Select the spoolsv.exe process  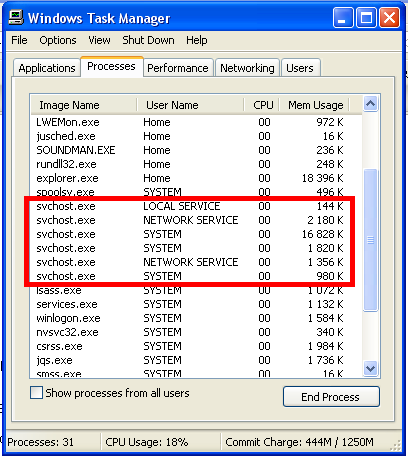(x=196, y=192)
